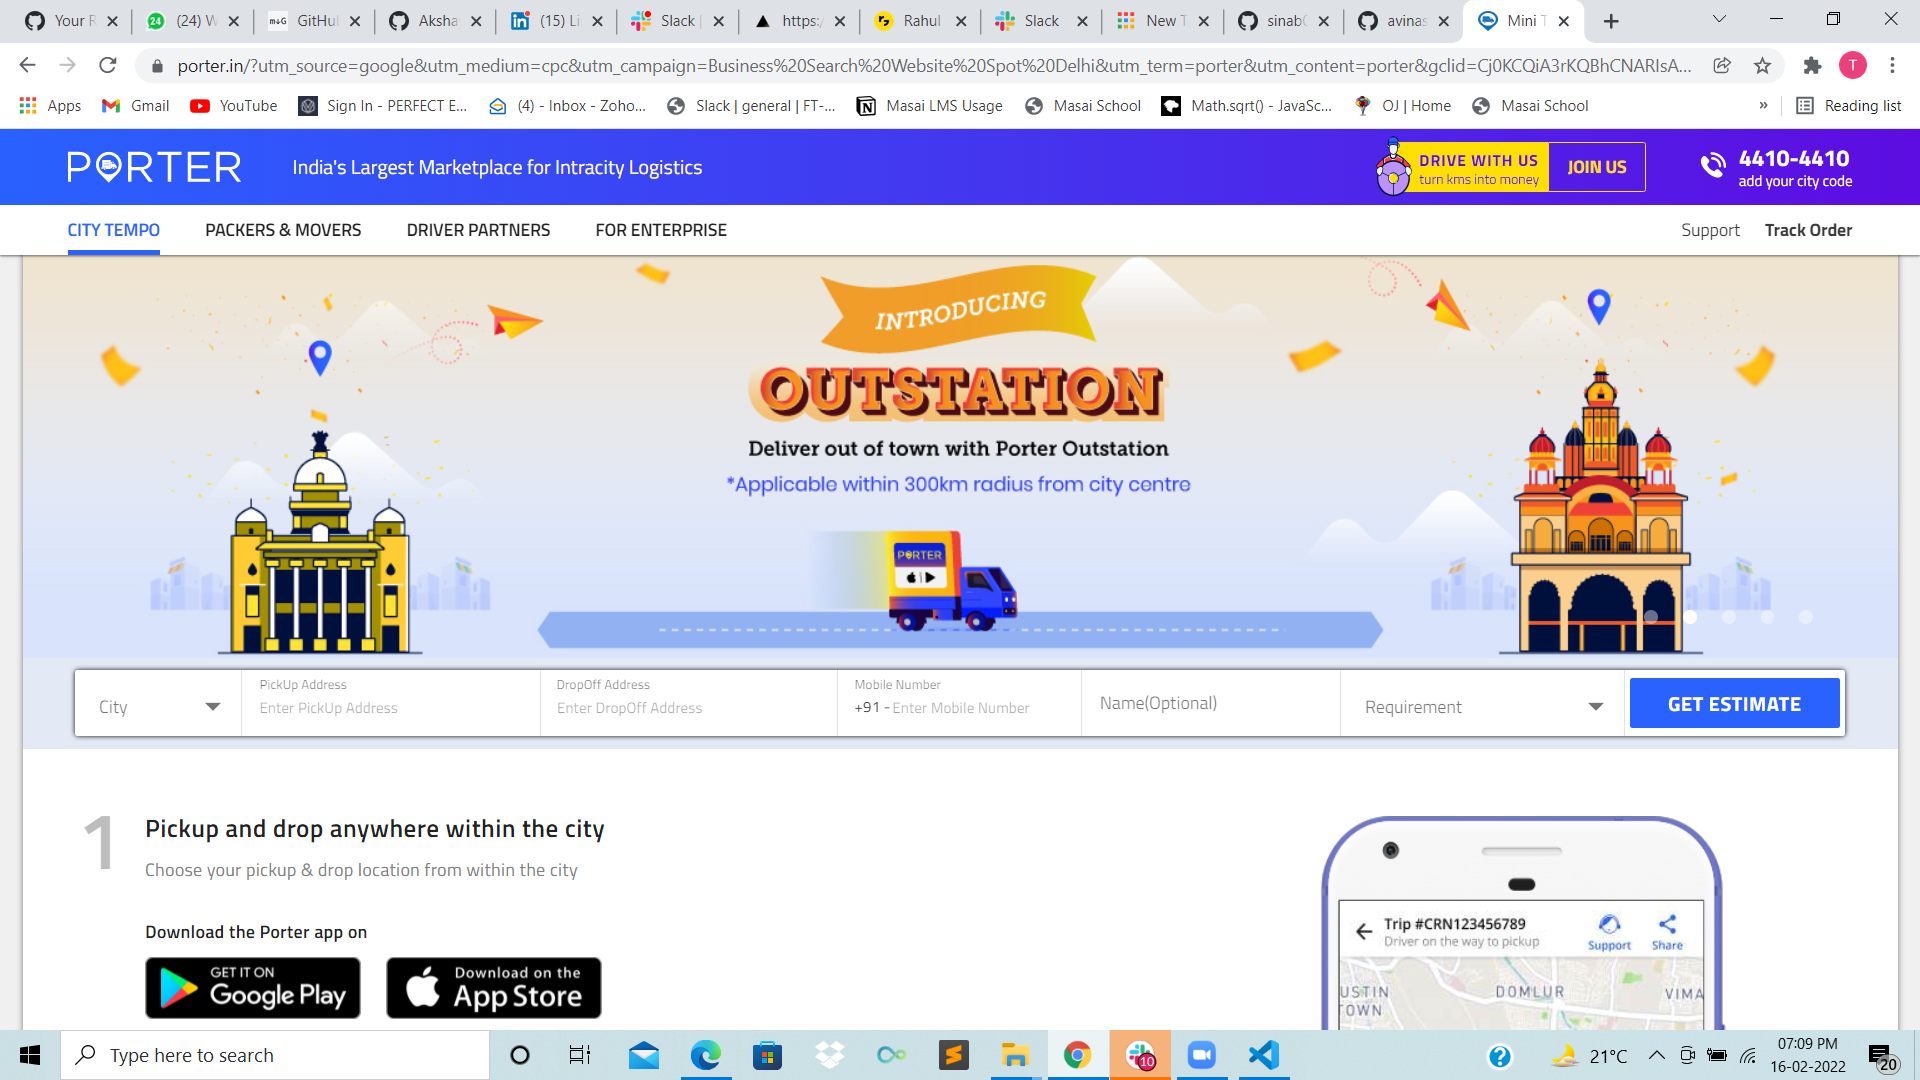Switch to the GitHub Akshay browser tab
1920x1080 pixels.
tap(436, 21)
